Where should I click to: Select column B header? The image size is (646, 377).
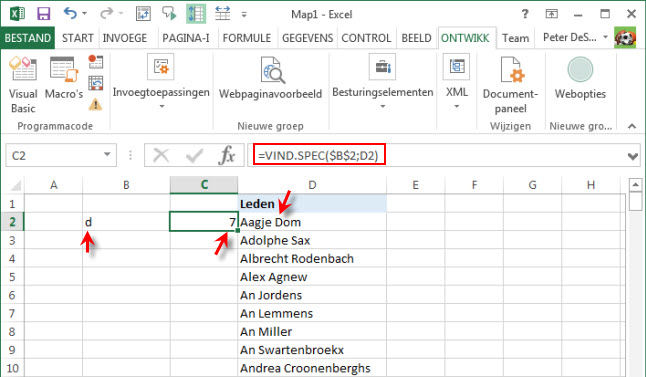pyautogui.click(x=126, y=185)
